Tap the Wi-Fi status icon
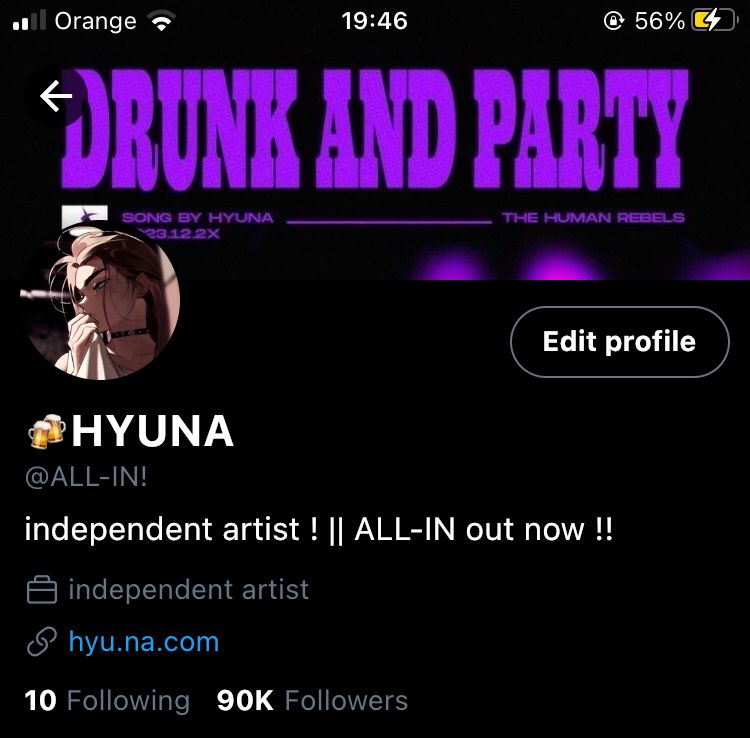The image size is (750, 738). [x=161, y=21]
